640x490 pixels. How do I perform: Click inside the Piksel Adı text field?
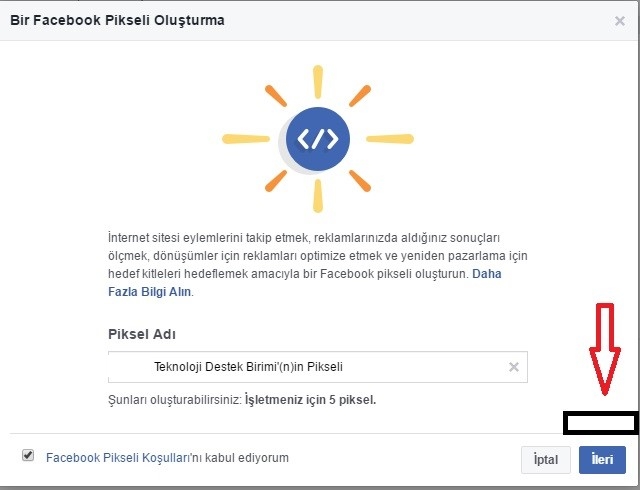318,367
